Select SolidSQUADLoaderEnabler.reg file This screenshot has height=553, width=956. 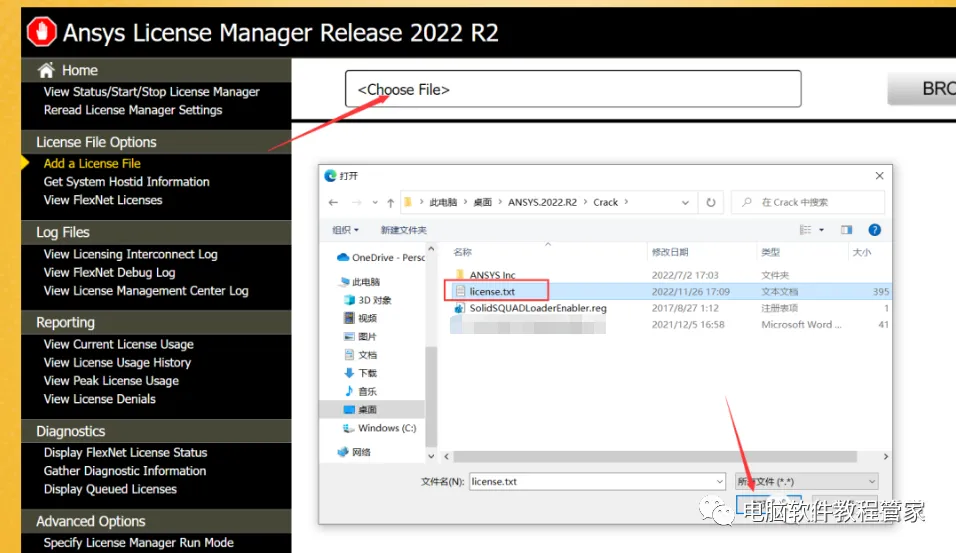(x=530, y=308)
